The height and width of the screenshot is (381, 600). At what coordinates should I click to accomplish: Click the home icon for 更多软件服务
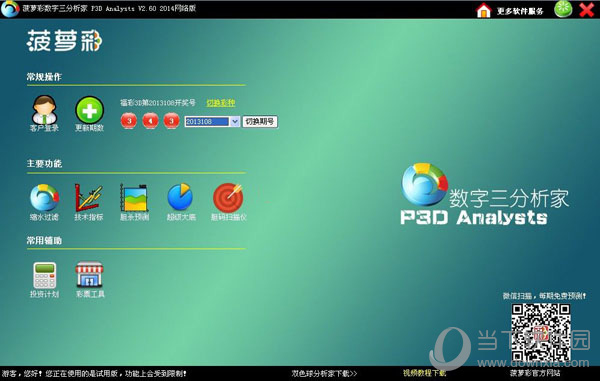(x=484, y=10)
